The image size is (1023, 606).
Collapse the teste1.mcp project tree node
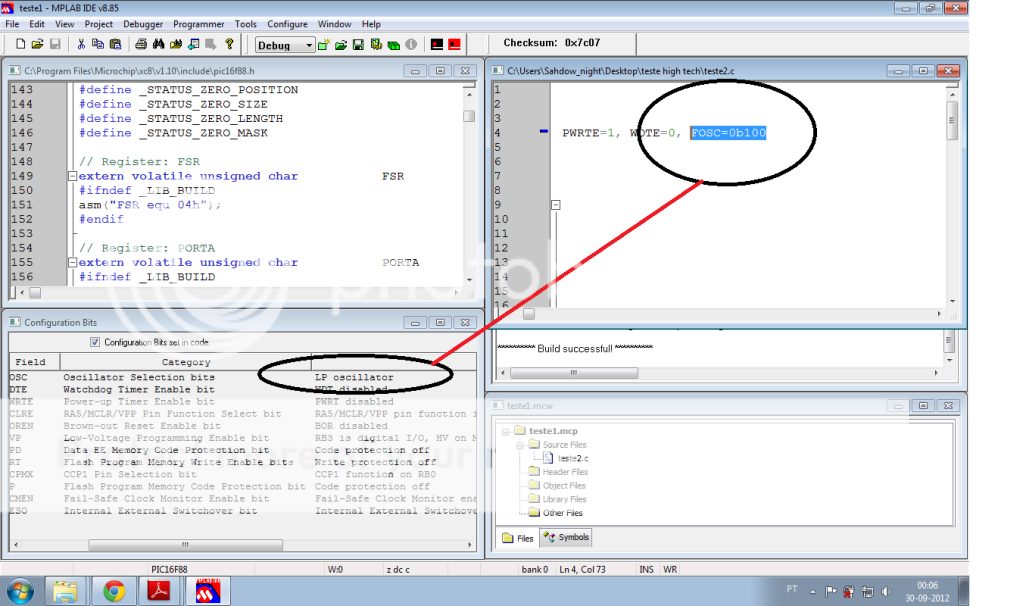[x=506, y=431]
